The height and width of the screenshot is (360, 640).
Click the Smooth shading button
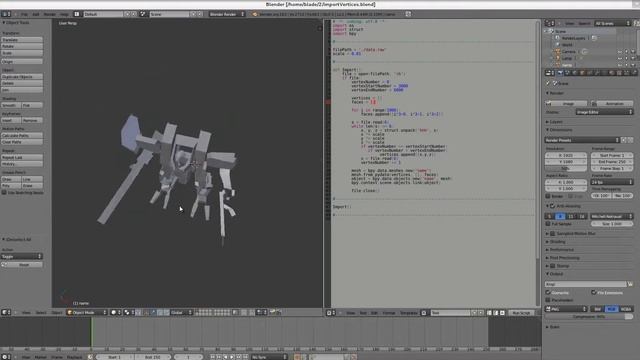click(x=11, y=105)
